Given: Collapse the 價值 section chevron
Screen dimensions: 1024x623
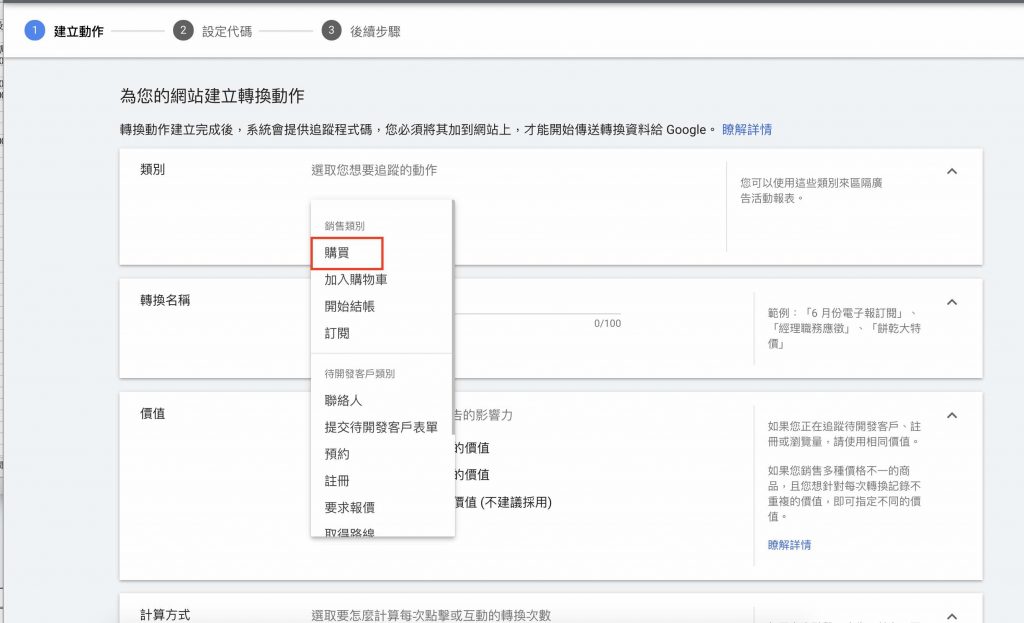Looking at the screenshot, I should pos(951,415).
